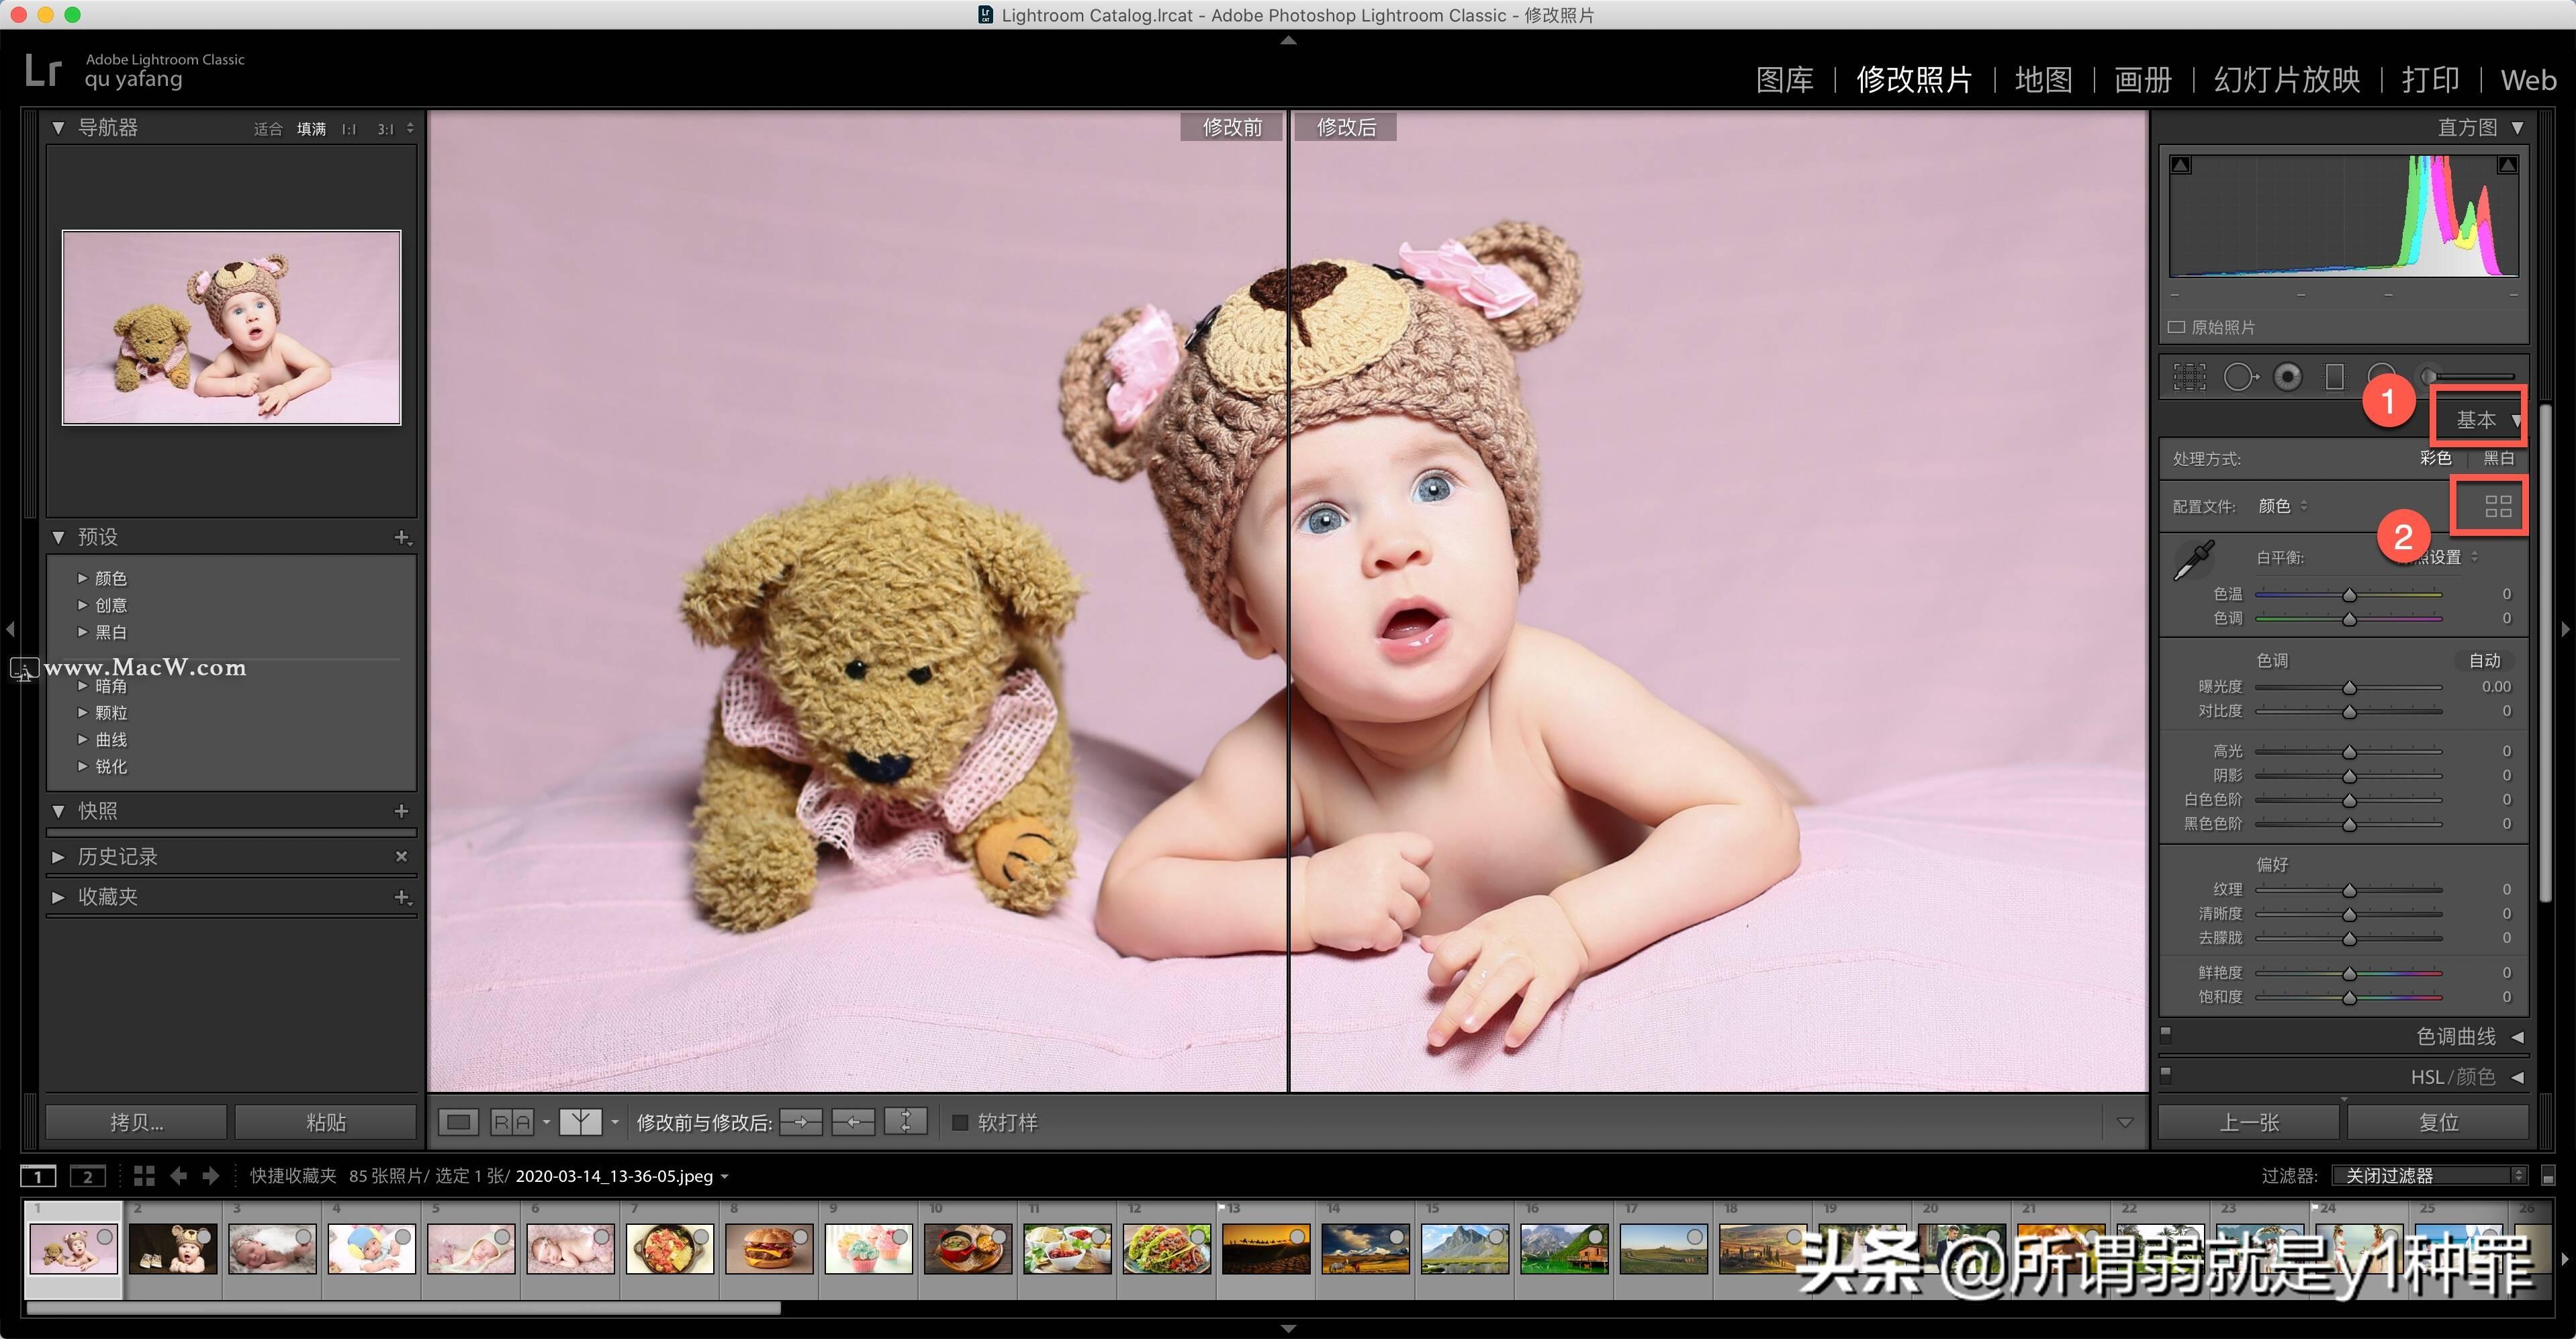Toggle the filter switch beside 关闭过滤器

click(x=2548, y=1176)
